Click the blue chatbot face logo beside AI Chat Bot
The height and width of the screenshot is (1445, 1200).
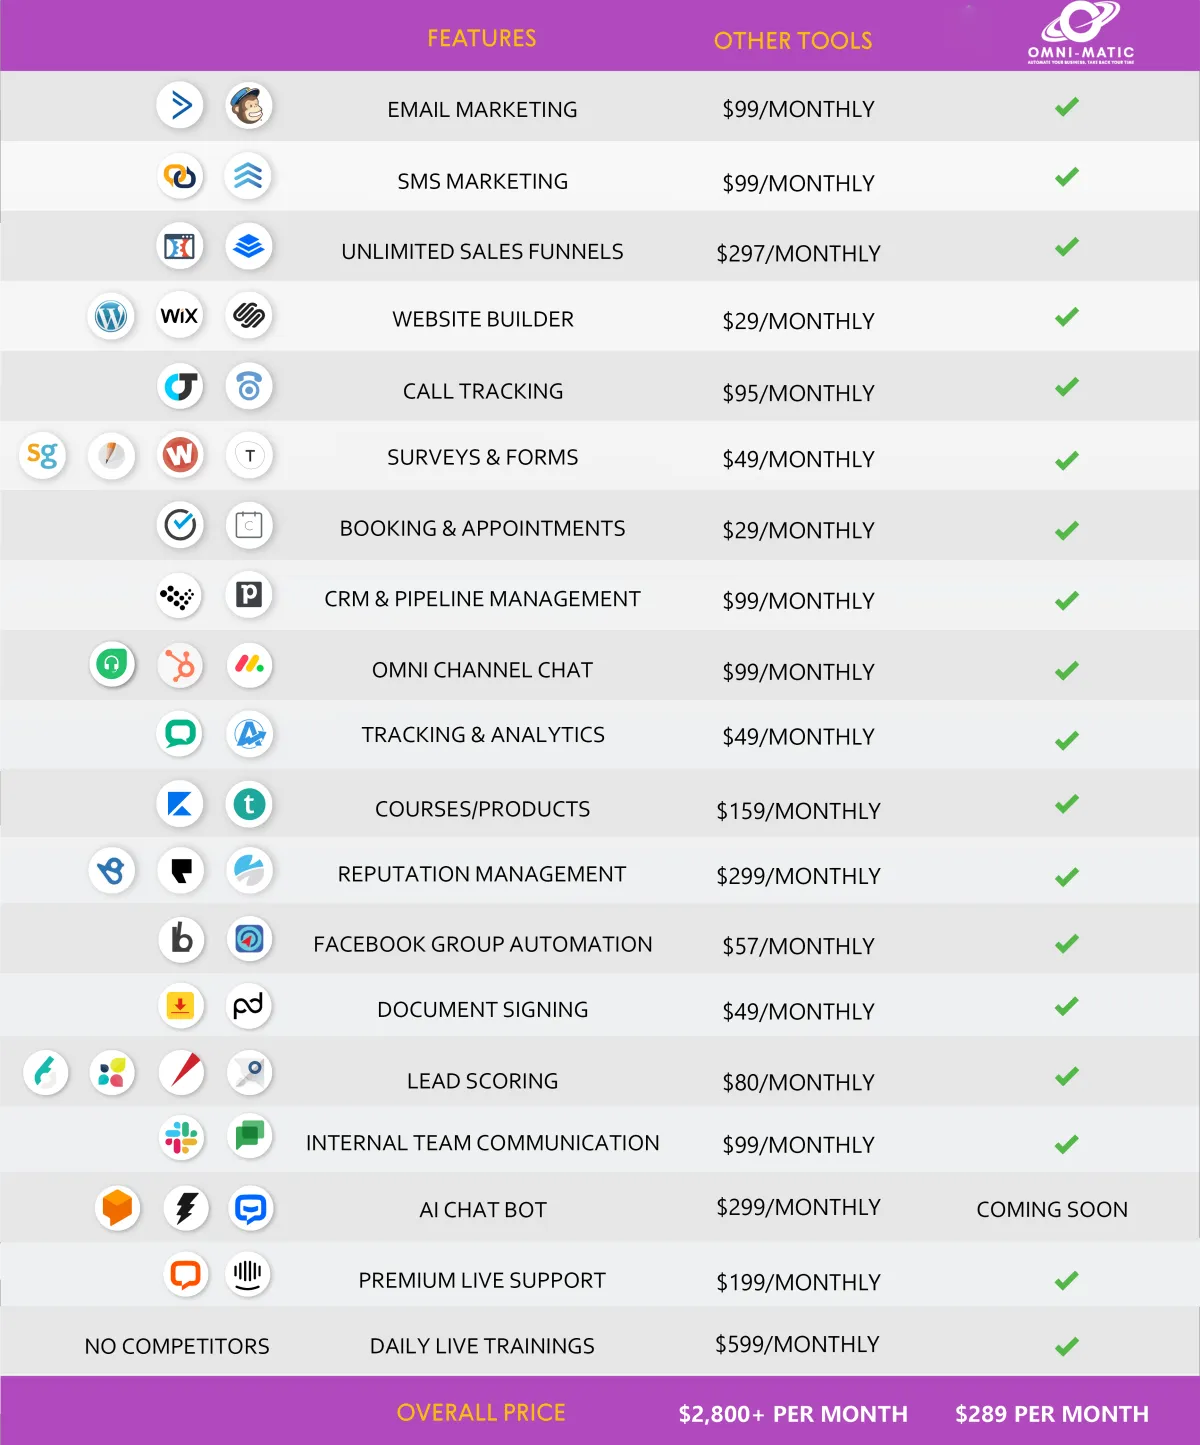[x=250, y=1208]
